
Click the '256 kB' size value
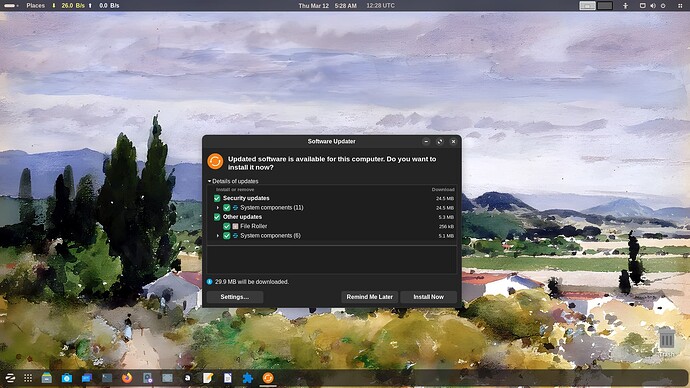click(x=446, y=227)
